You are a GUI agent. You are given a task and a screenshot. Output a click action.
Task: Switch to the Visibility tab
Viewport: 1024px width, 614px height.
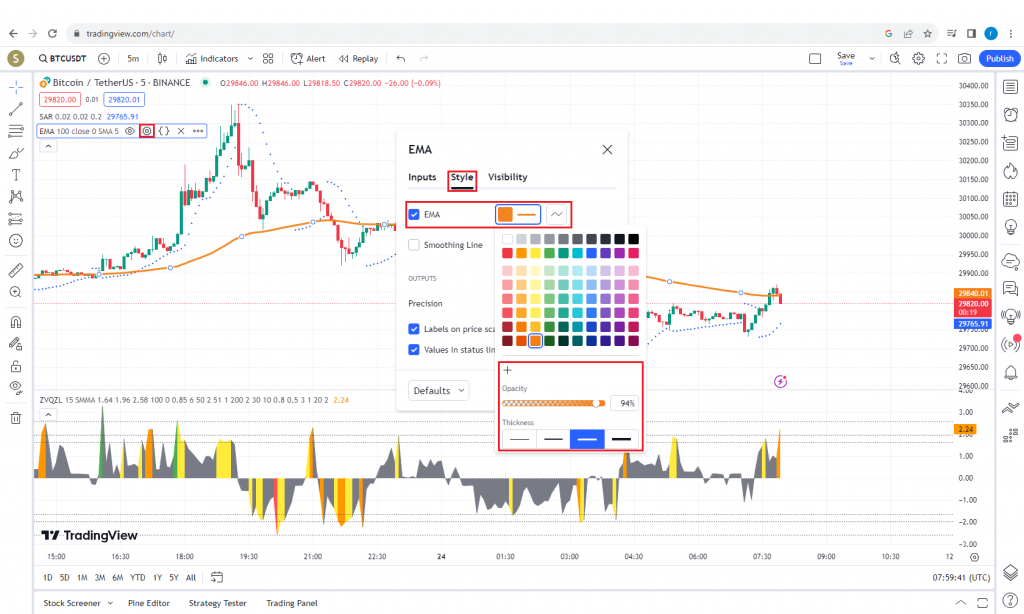(x=507, y=177)
